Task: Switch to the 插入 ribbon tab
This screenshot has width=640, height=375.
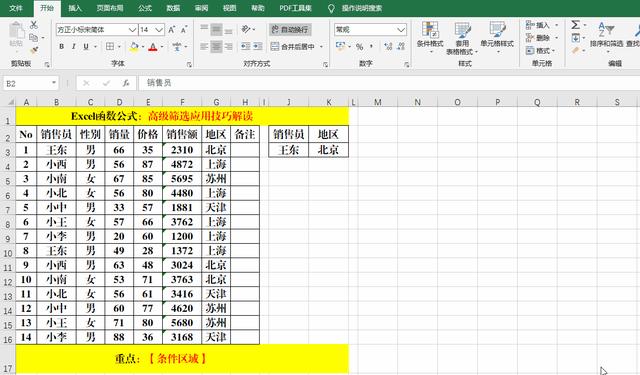Action: [x=75, y=8]
